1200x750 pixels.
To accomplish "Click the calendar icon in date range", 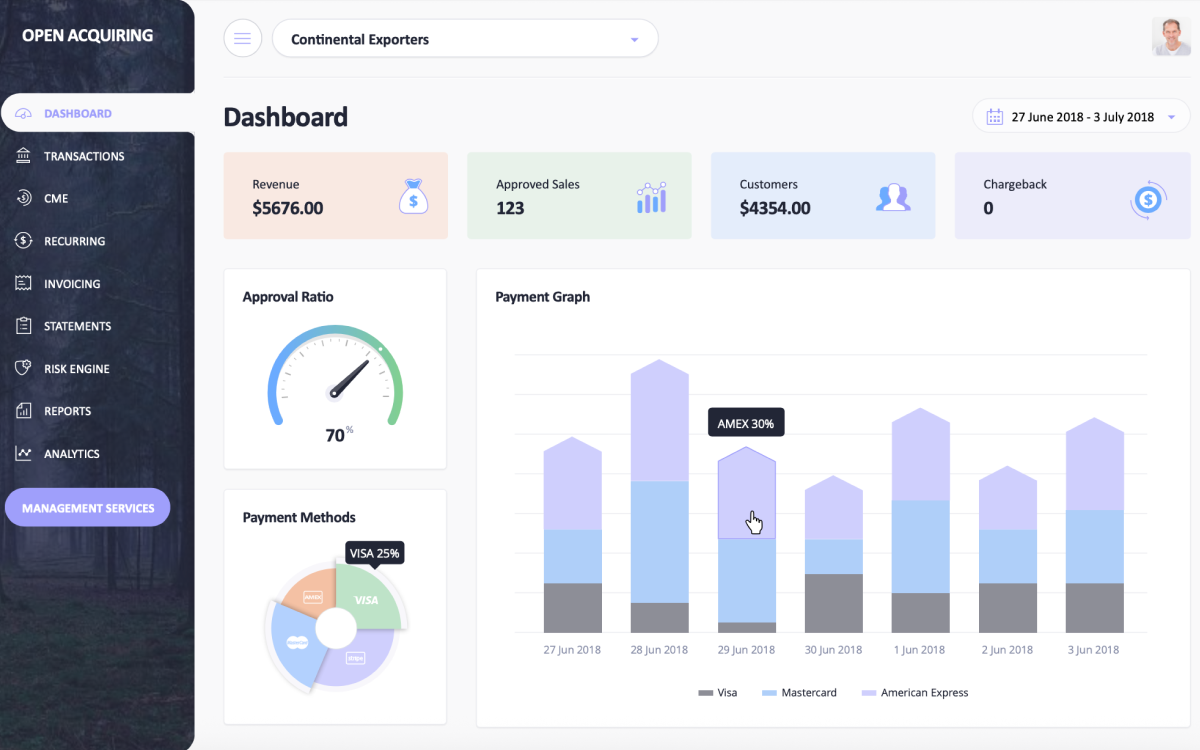I will click(994, 117).
